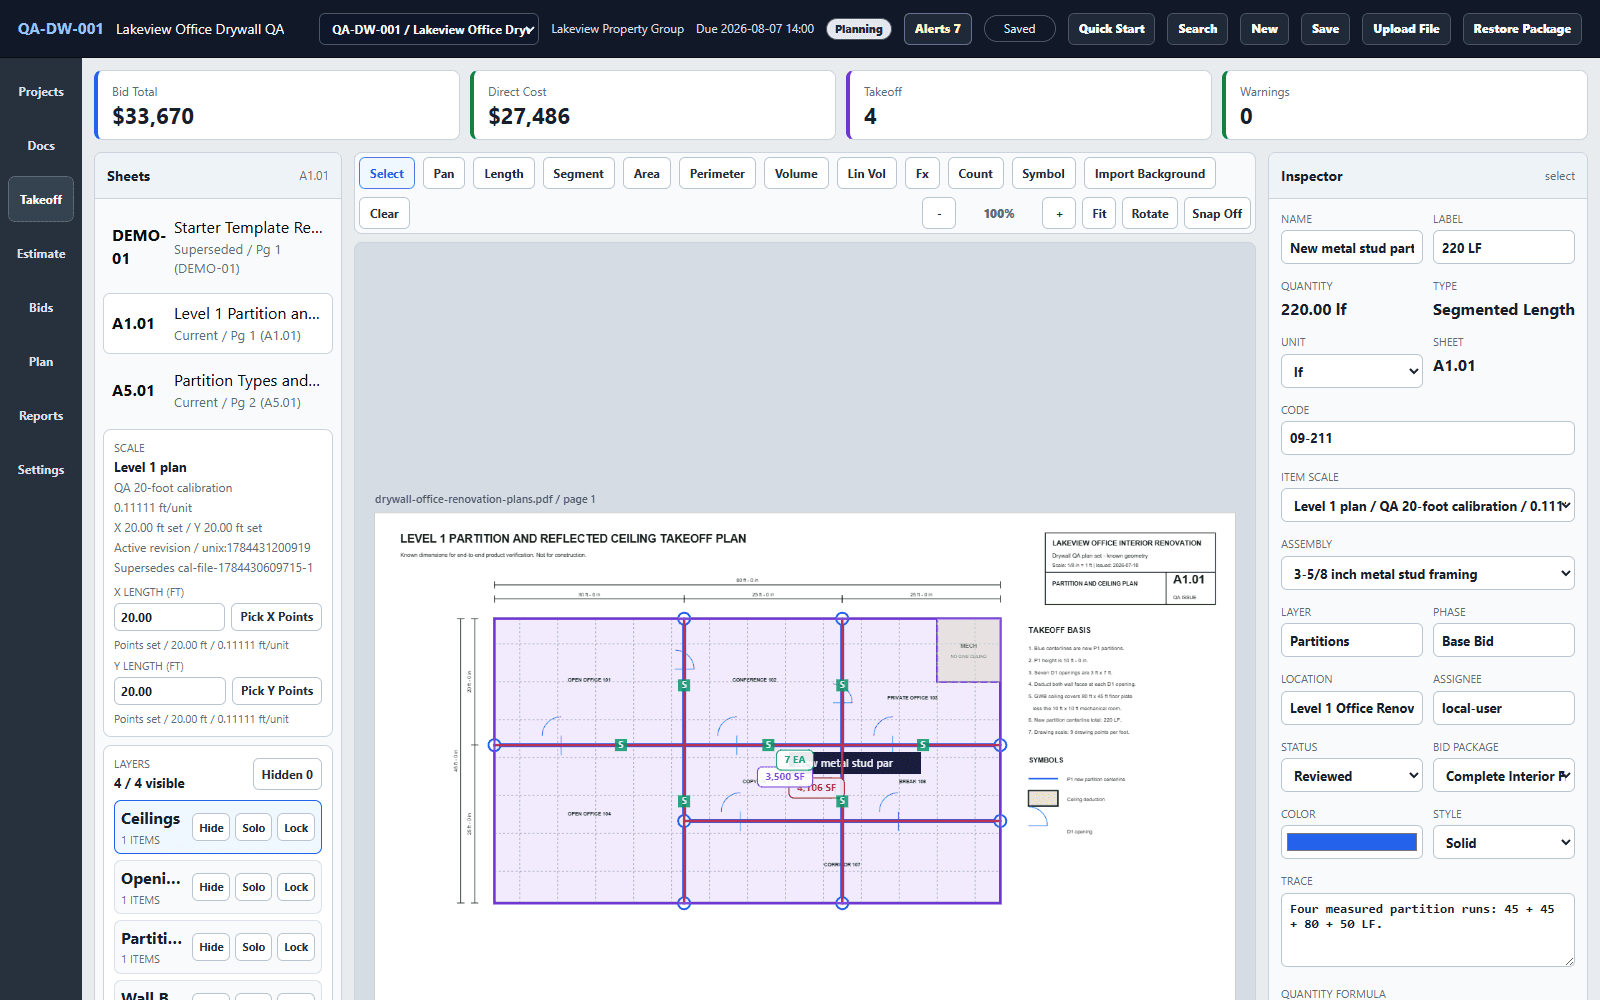Change the Status dropdown from Reviewed
This screenshot has height=1000, width=1600.
1351,776
